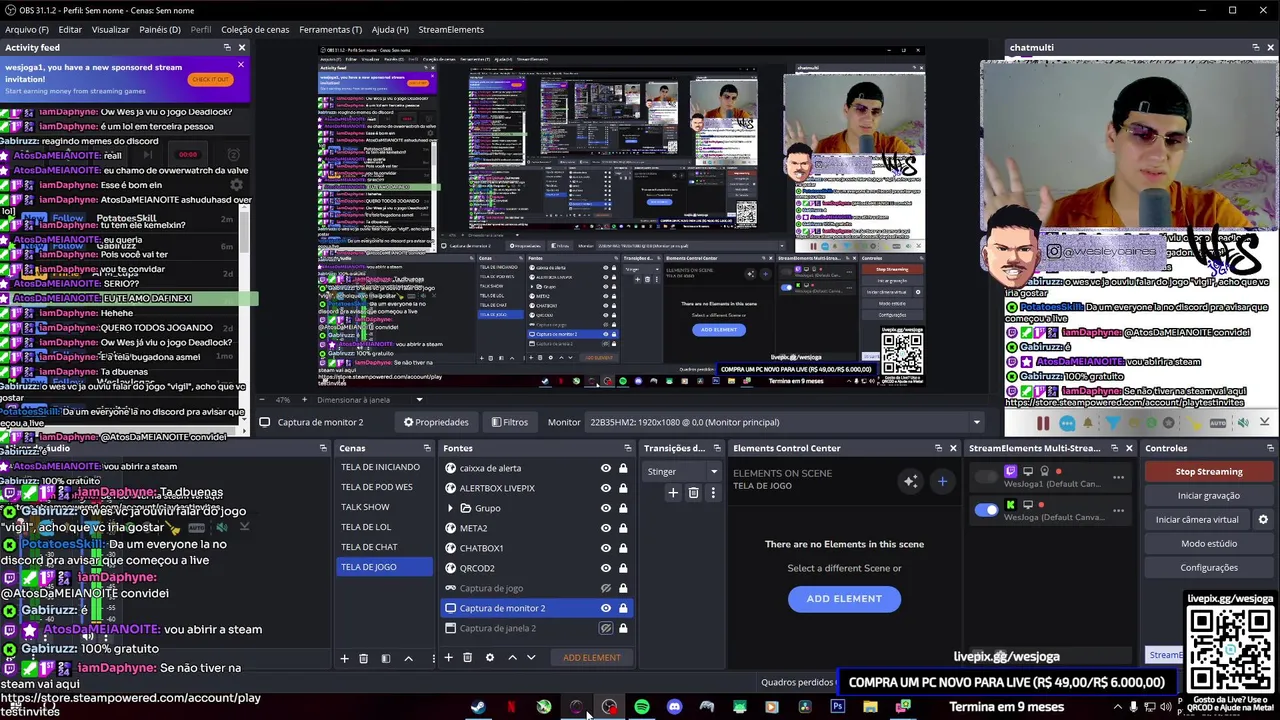Viewport: 1280px width, 720px height.
Task: Enable the WesJoga1 Twitch stream toggle
Action: 986,477
